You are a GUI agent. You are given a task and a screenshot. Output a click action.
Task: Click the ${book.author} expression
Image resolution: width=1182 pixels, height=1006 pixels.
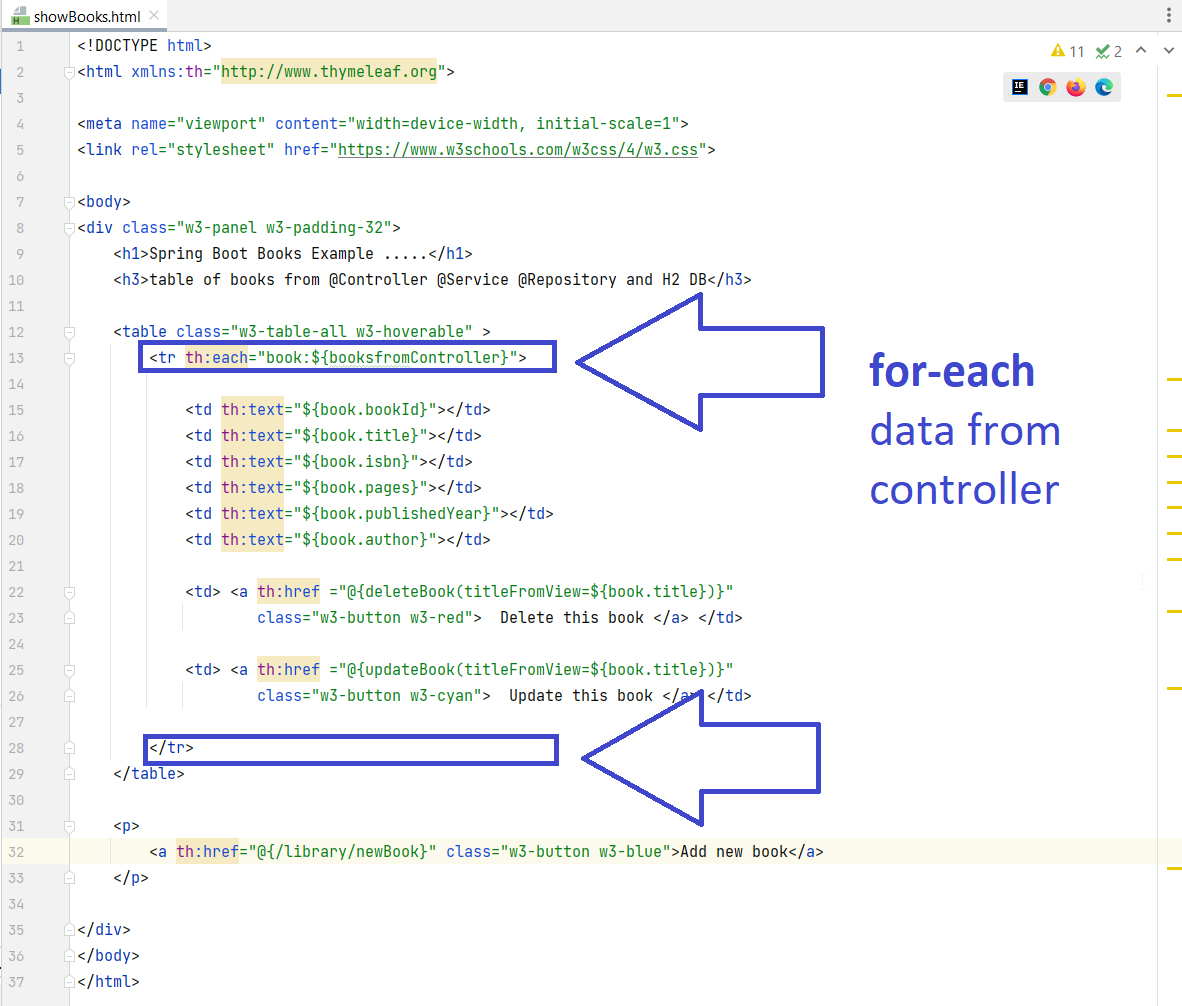point(365,540)
